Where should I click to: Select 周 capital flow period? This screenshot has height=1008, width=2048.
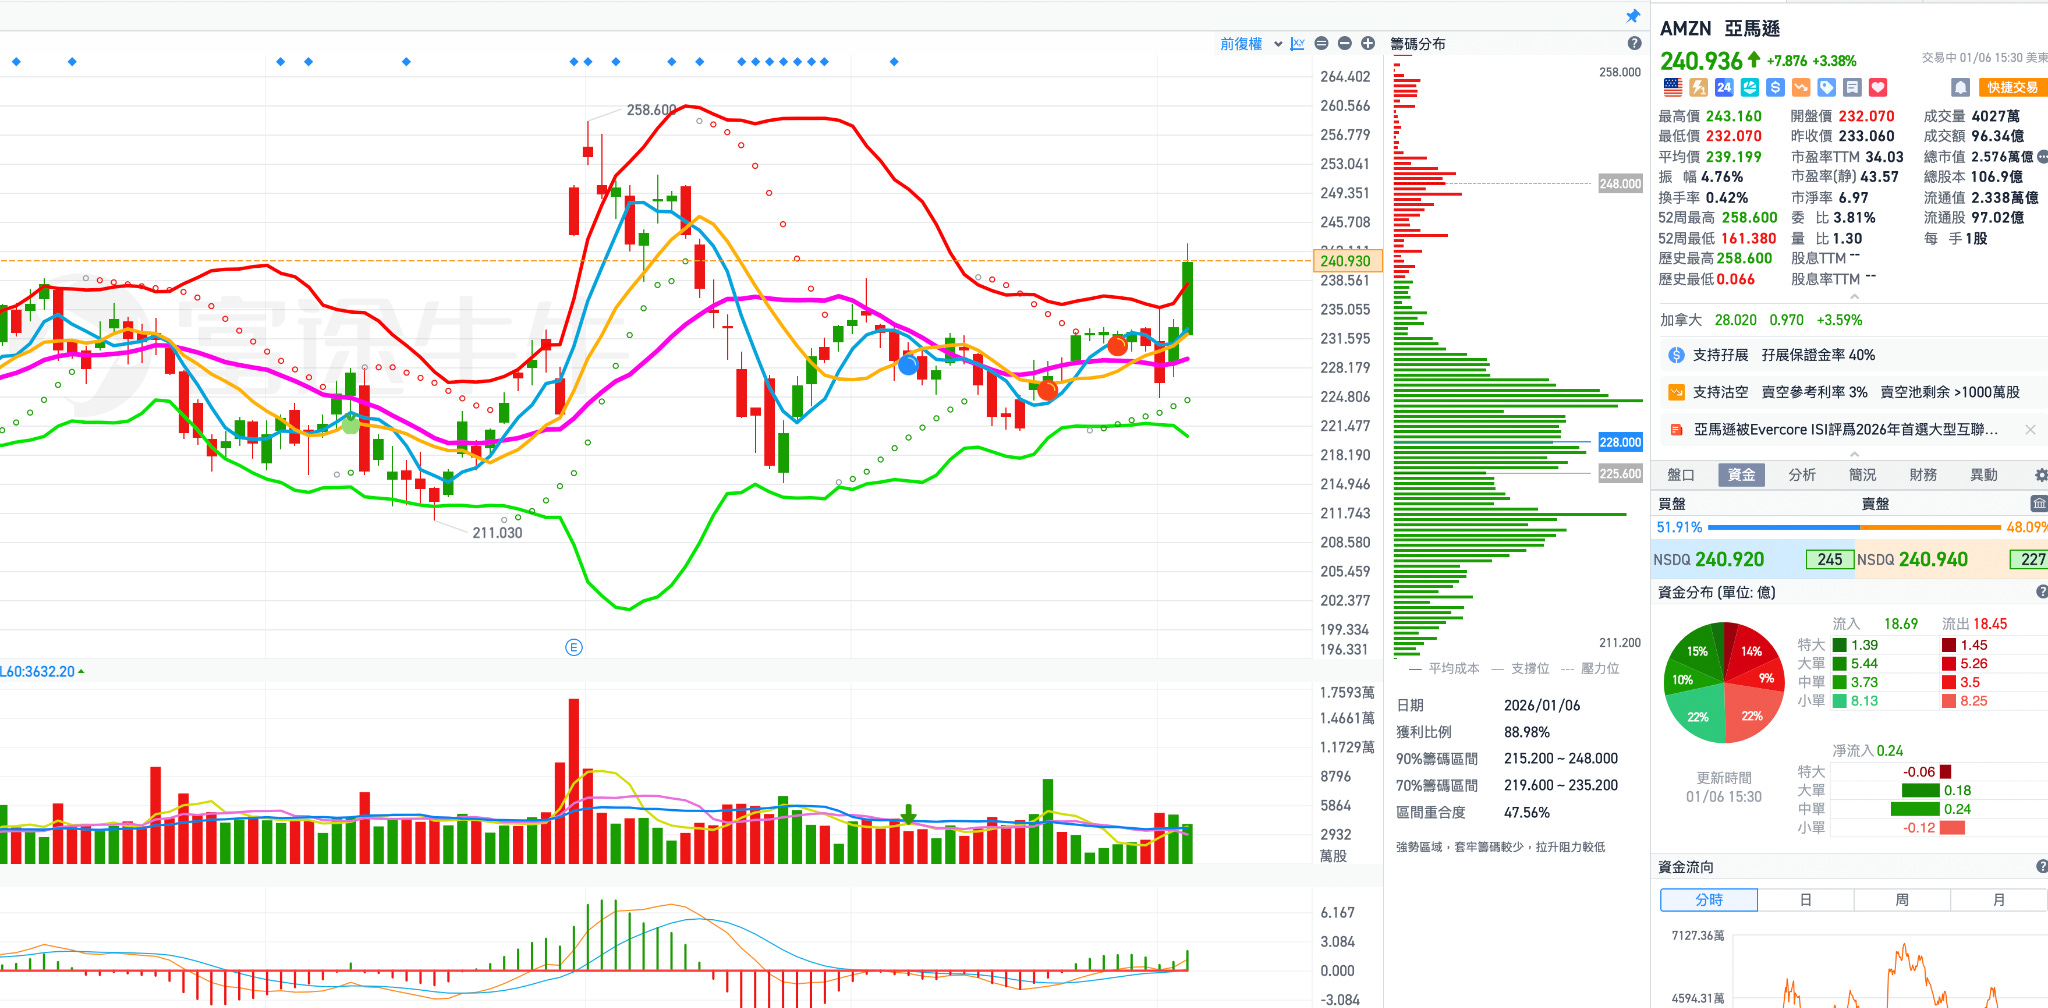[1902, 900]
